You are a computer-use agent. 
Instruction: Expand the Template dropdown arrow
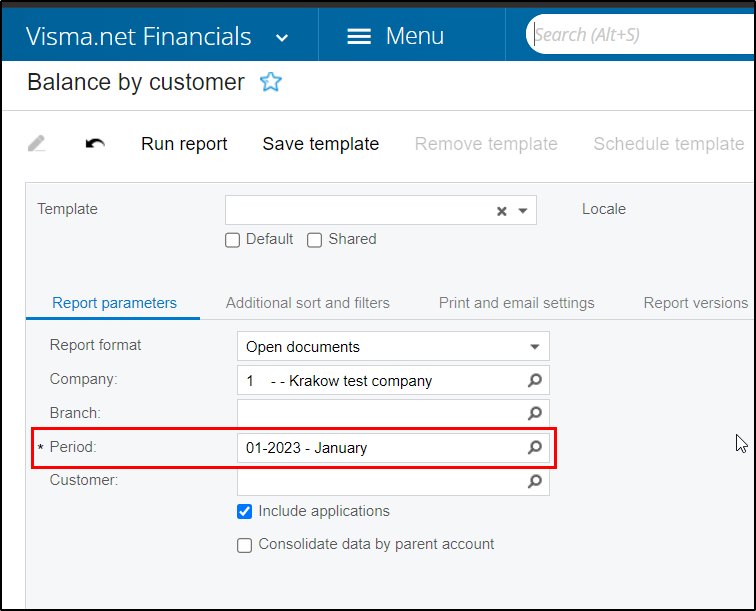(x=523, y=211)
